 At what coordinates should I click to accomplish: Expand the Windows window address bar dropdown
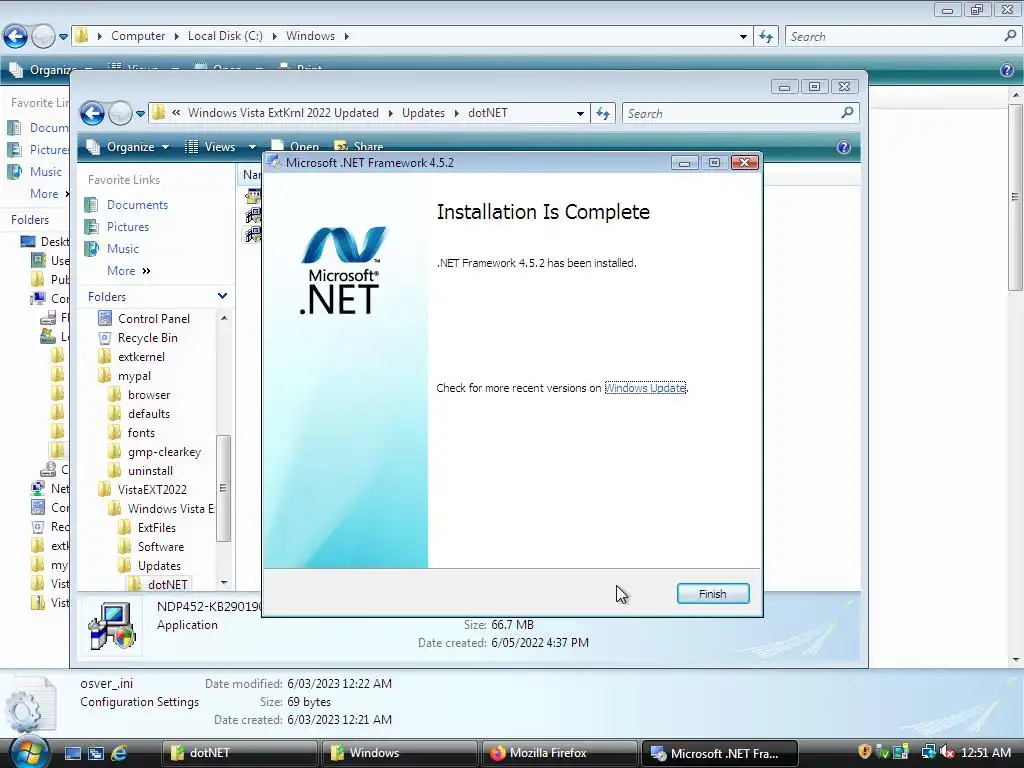tap(743, 37)
